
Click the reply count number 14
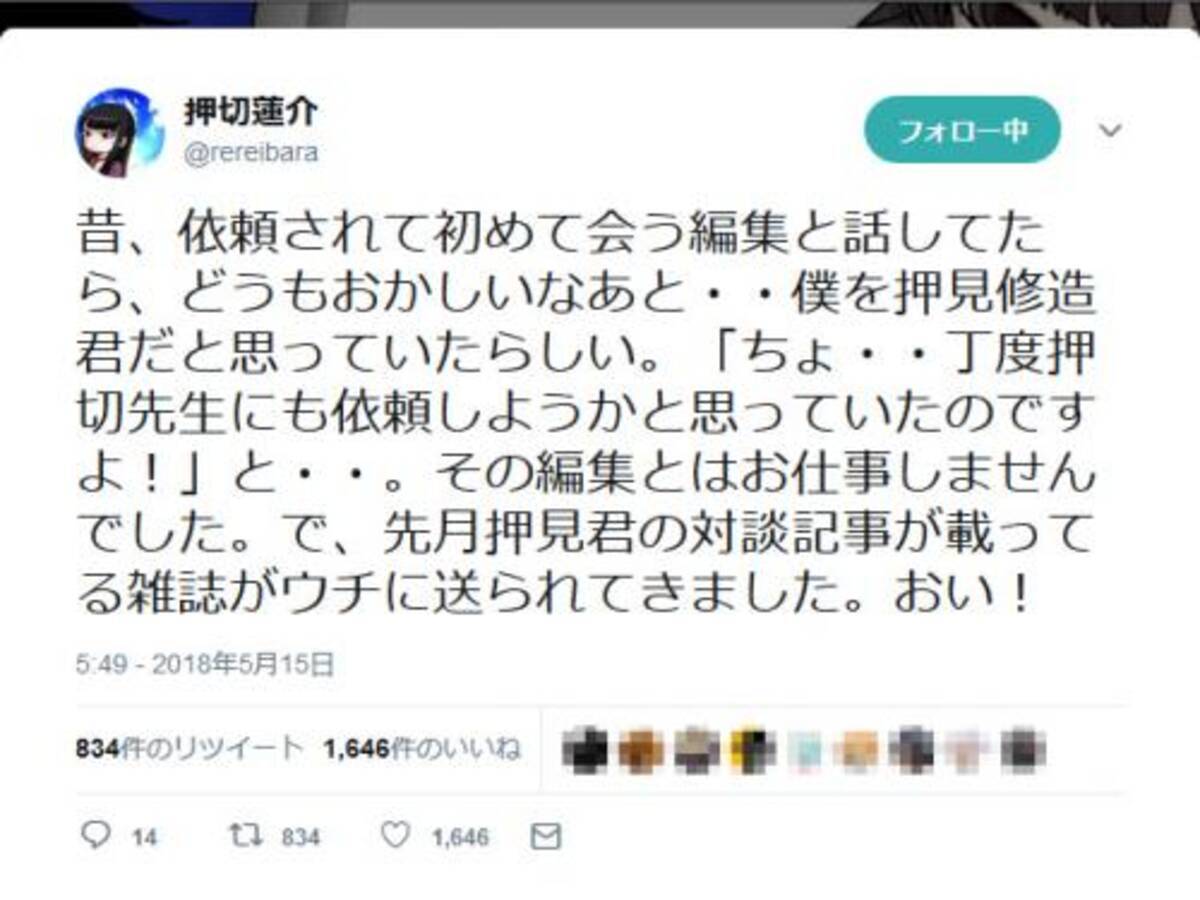[145, 838]
